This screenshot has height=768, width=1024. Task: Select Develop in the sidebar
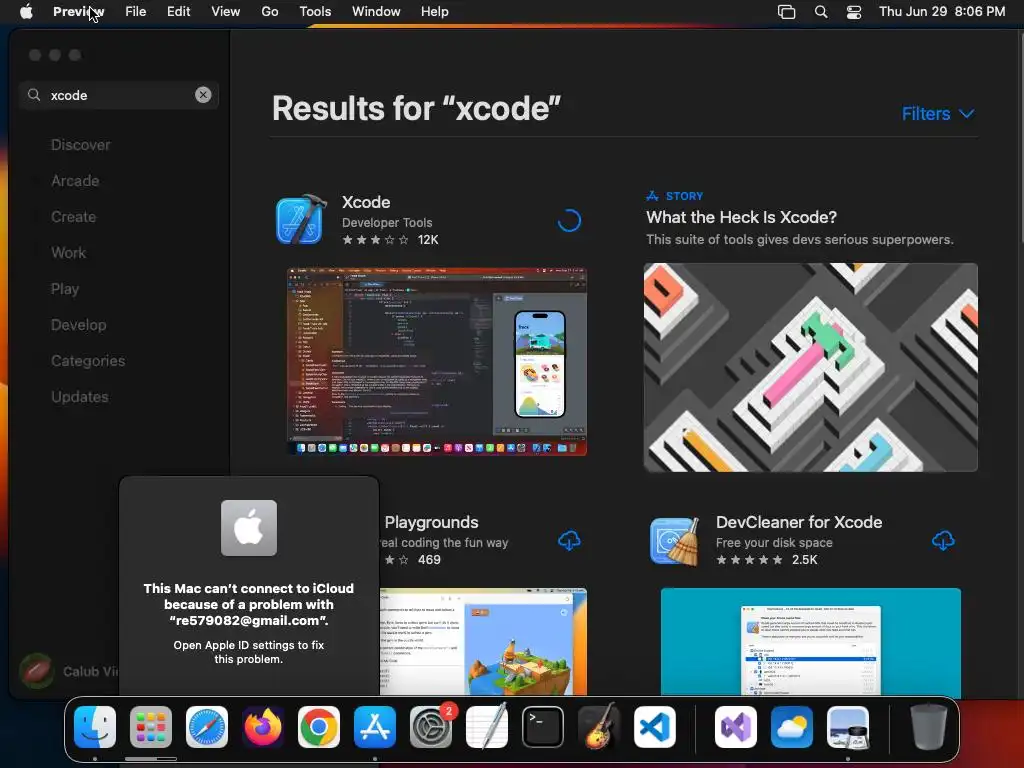pyautogui.click(x=78, y=325)
